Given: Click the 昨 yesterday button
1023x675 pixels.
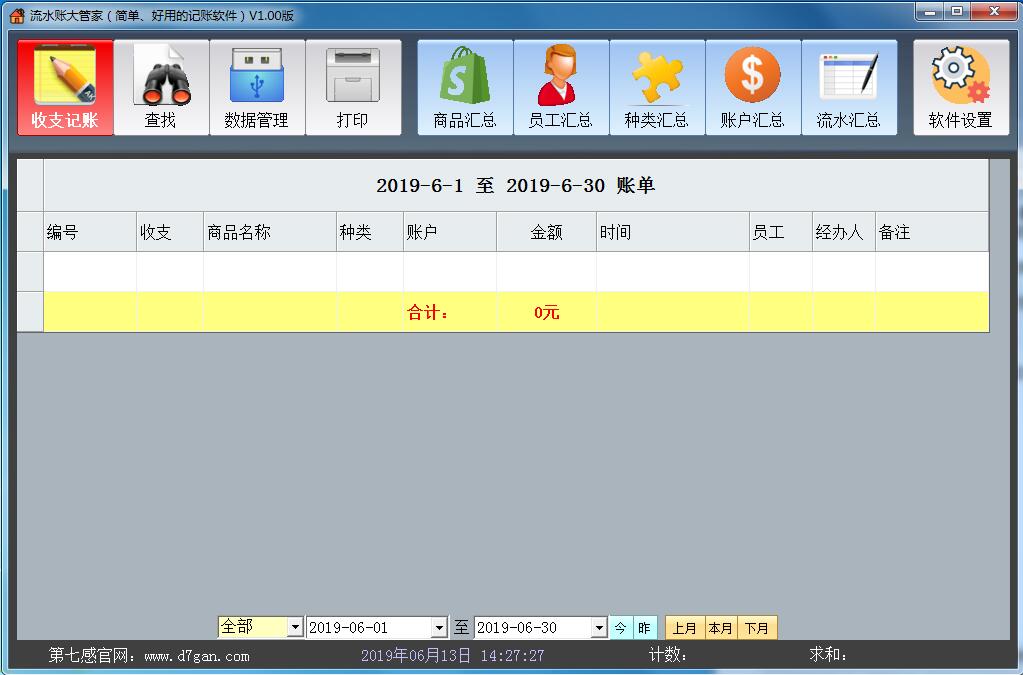Looking at the screenshot, I should pyautogui.click(x=645, y=627).
